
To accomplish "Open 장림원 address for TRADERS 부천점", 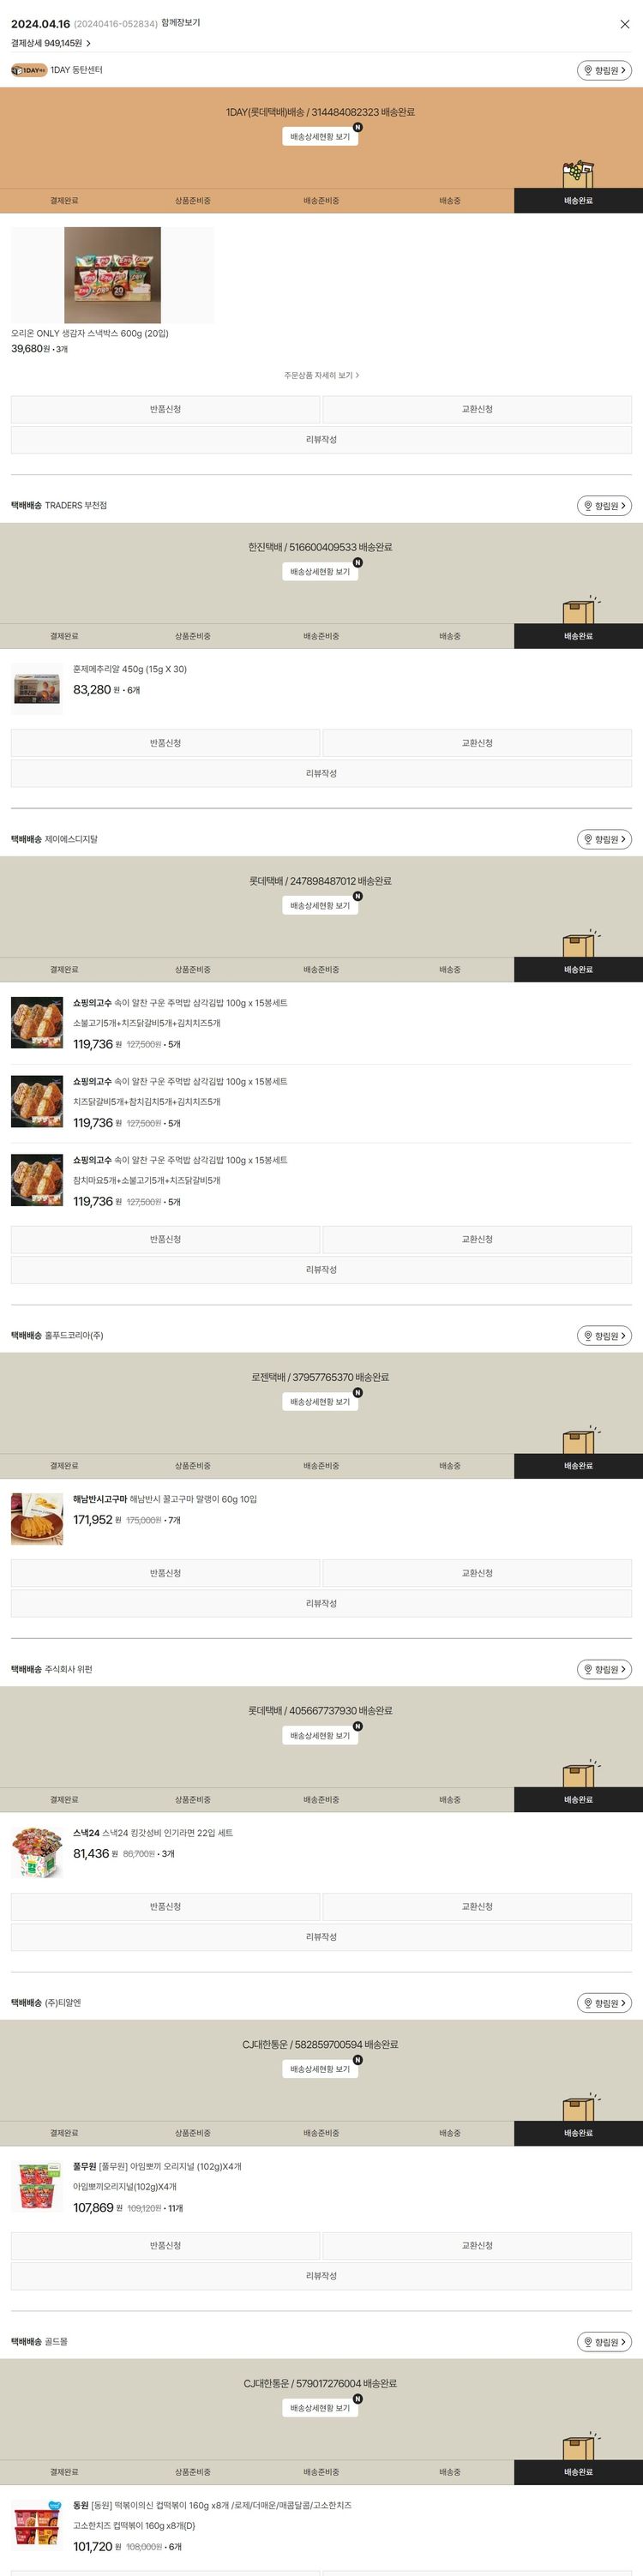I will point(604,506).
